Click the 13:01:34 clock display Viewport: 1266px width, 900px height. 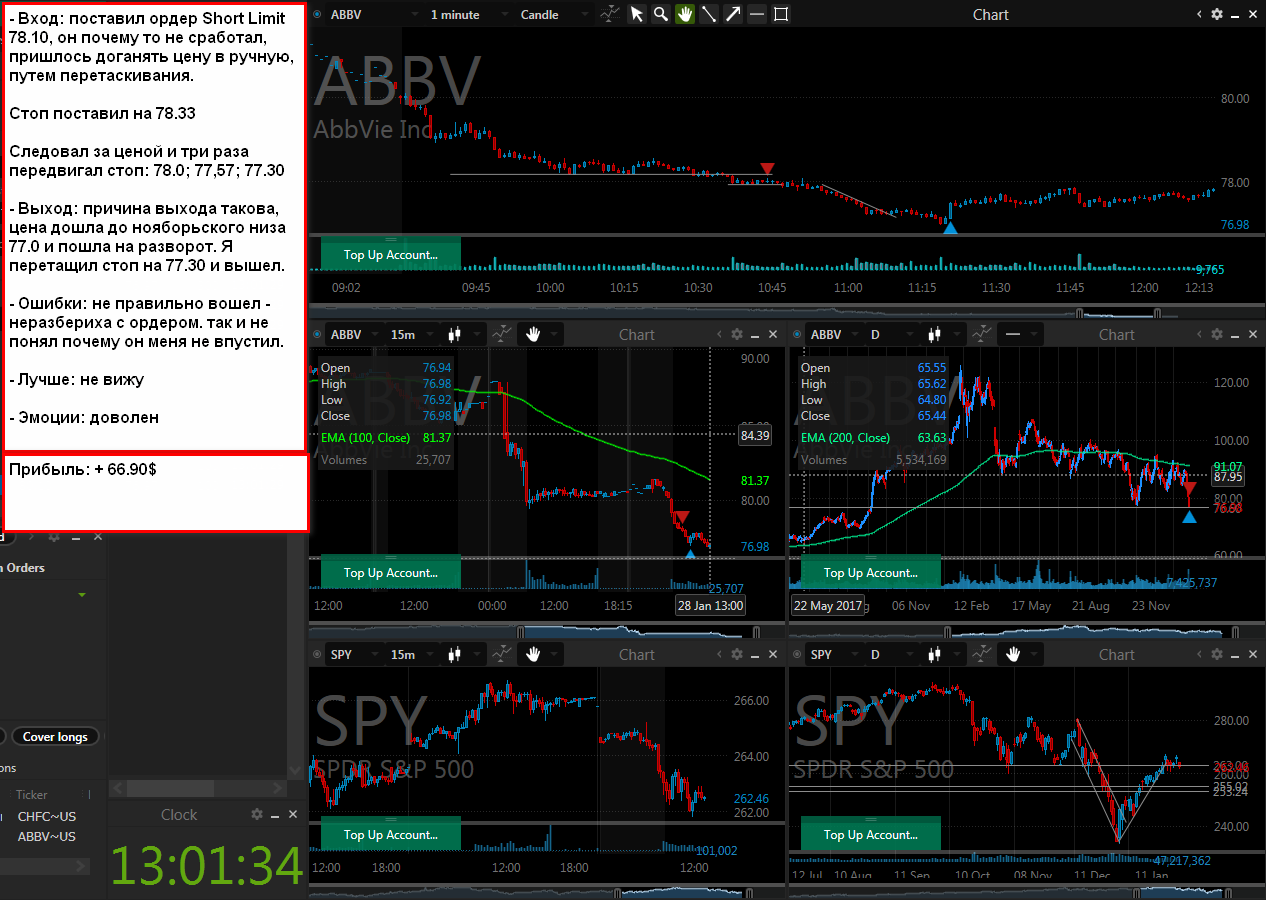(x=206, y=865)
